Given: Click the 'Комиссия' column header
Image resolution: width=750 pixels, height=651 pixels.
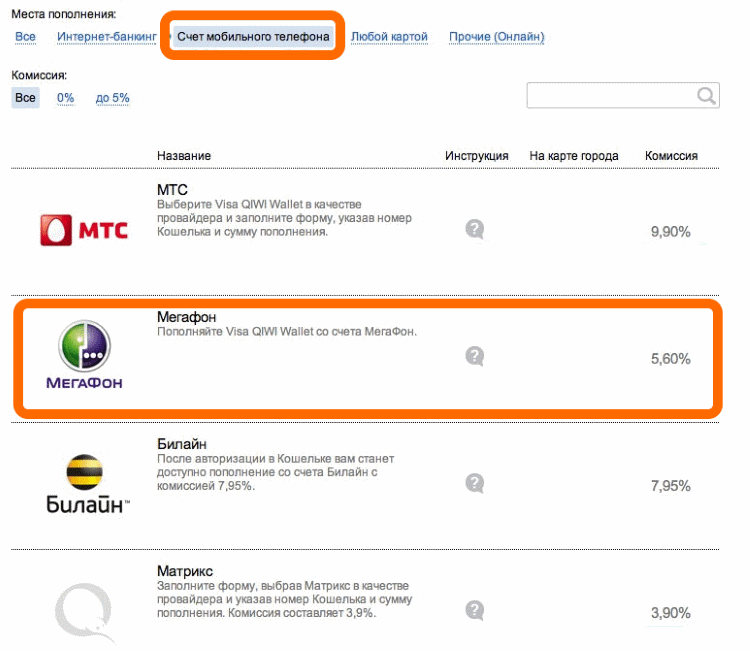Looking at the screenshot, I should pos(671,156).
